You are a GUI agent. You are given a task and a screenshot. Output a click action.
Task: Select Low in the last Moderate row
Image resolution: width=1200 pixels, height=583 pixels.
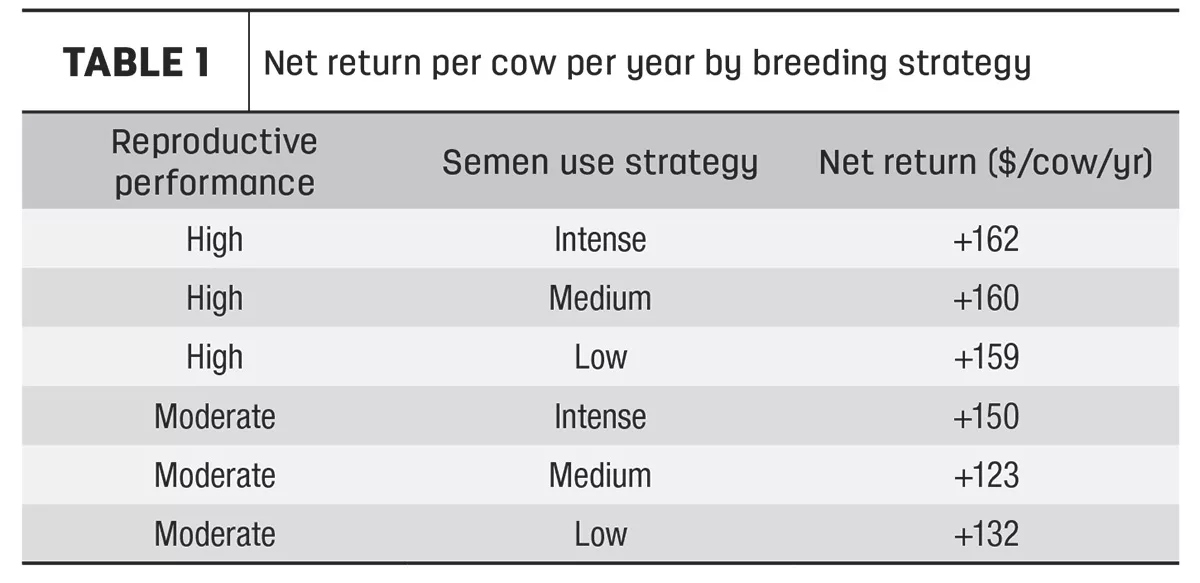pos(600,535)
